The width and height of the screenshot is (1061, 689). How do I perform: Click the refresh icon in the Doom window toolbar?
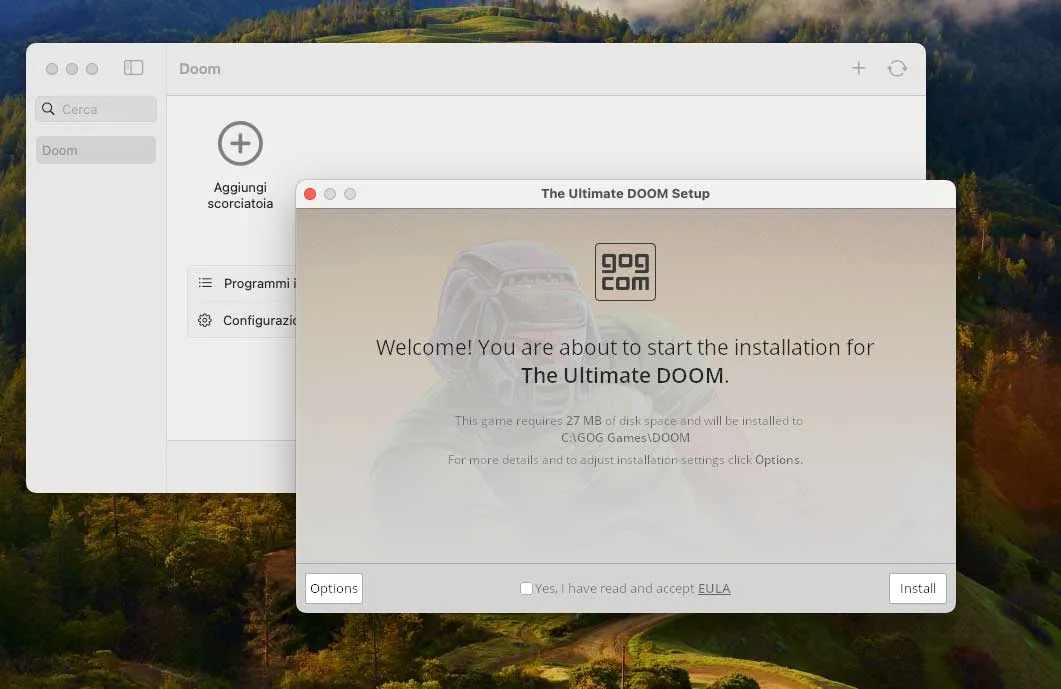pos(897,68)
